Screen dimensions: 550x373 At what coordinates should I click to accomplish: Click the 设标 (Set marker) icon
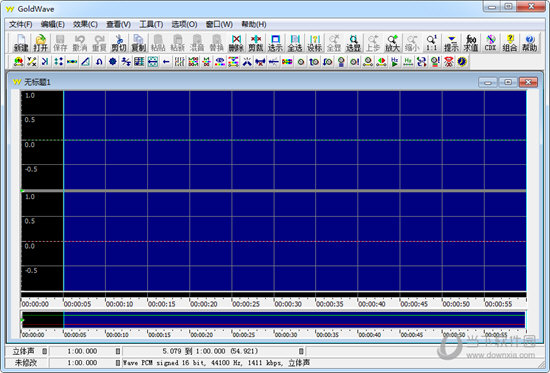pos(315,43)
